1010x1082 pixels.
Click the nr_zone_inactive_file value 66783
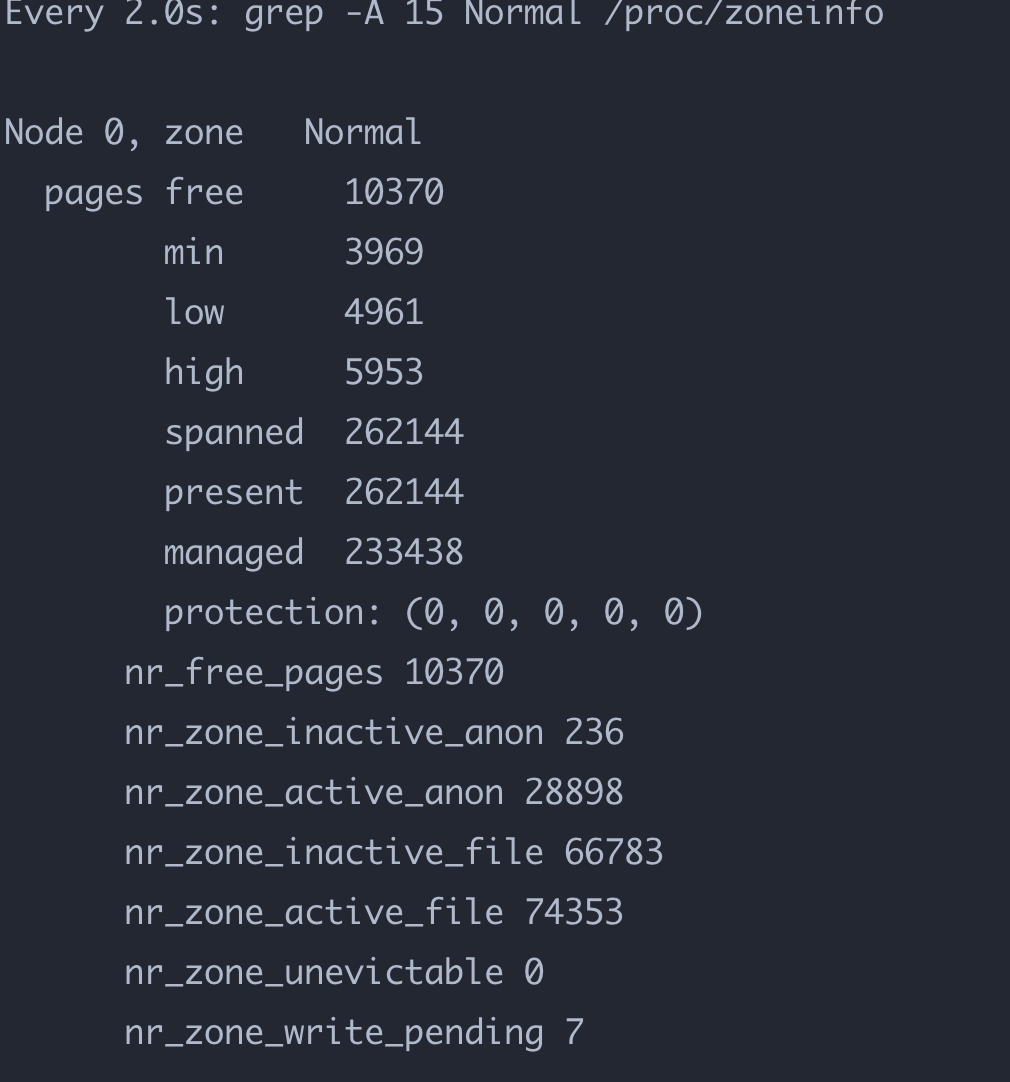click(614, 852)
